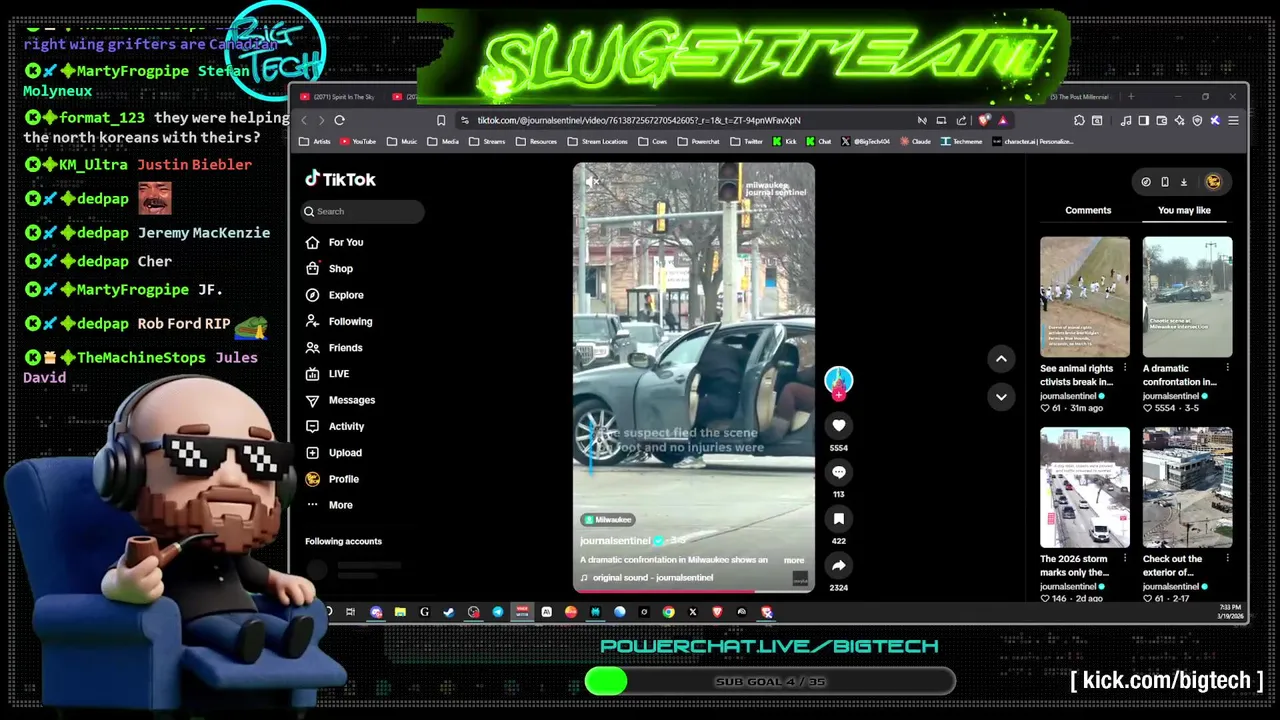Open the Friends page

click(335, 347)
